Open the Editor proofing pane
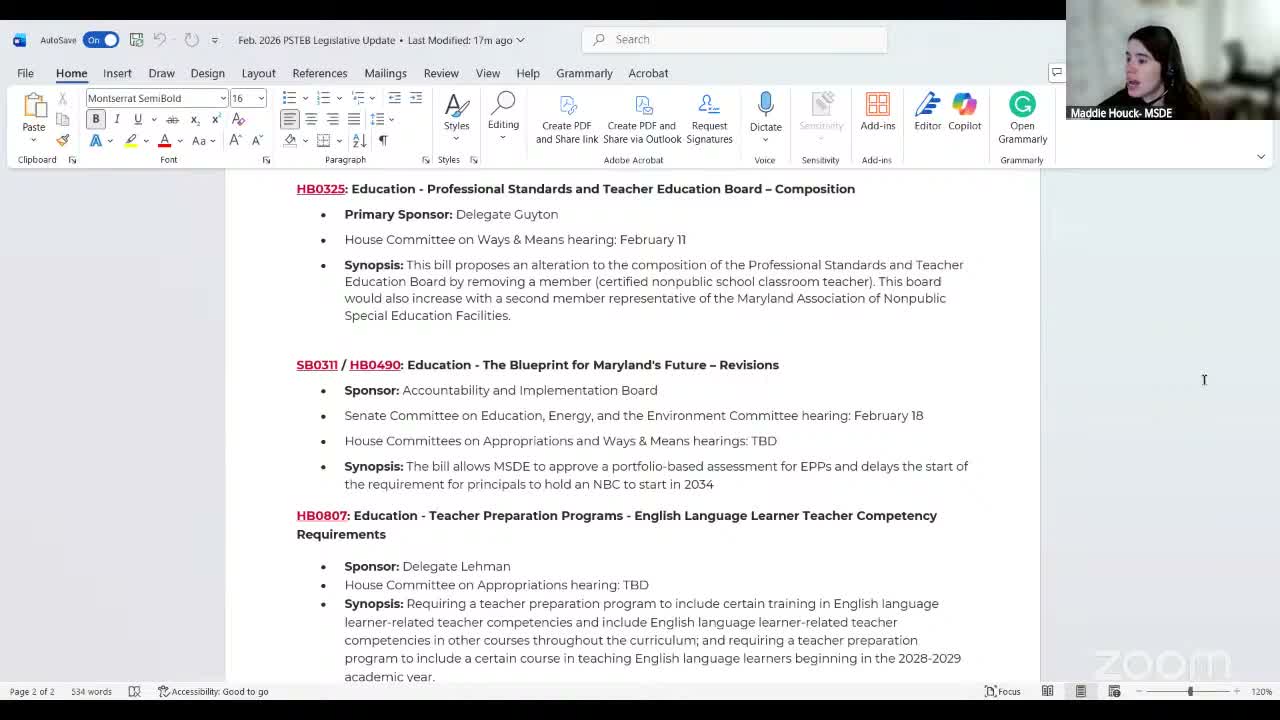Image resolution: width=1280 pixels, height=720 pixels. tap(927, 111)
